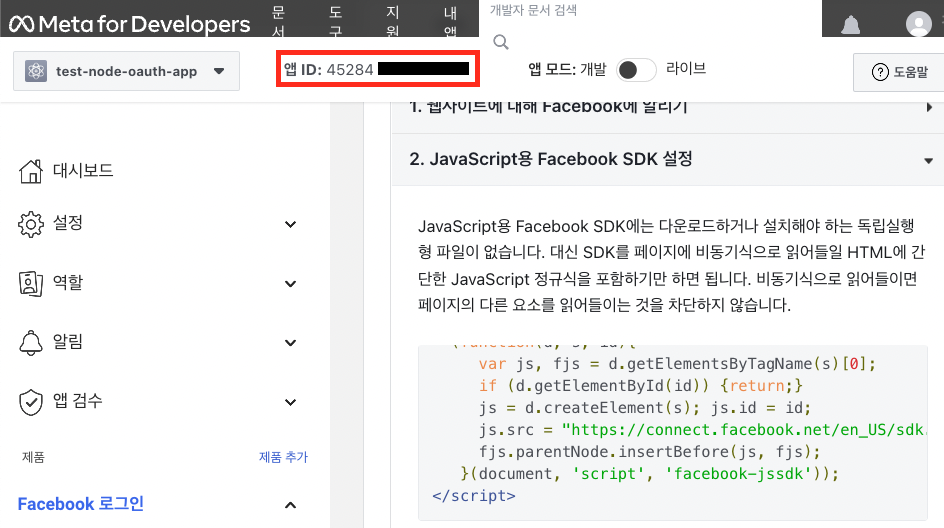Click the test-node-oauth-app atom icon

click(x=36, y=71)
